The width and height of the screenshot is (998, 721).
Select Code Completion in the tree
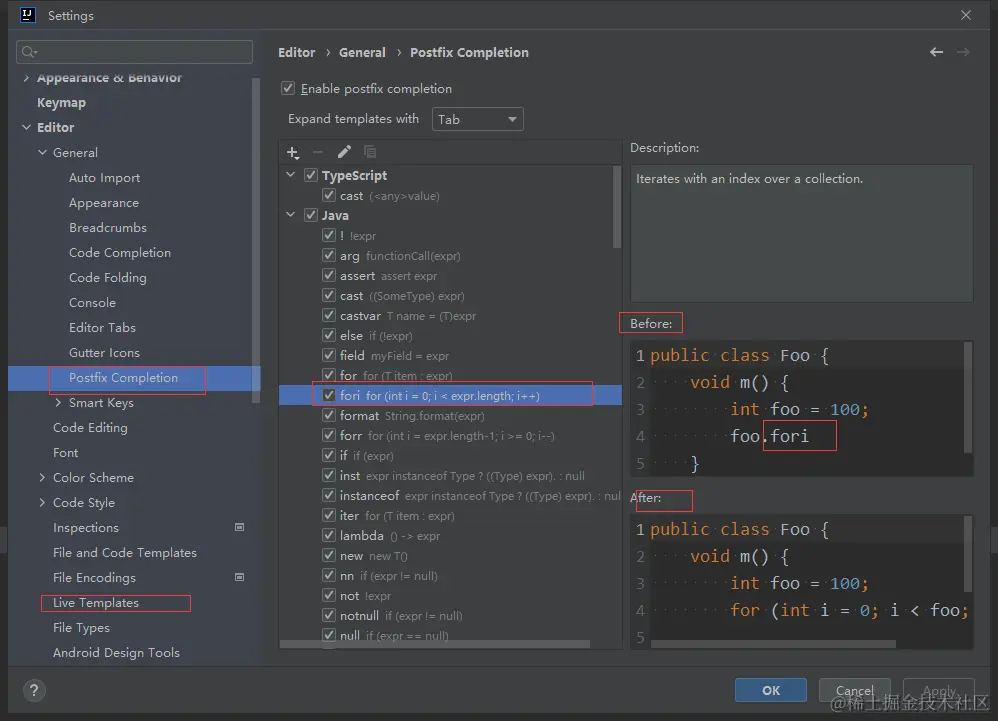(x=120, y=253)
